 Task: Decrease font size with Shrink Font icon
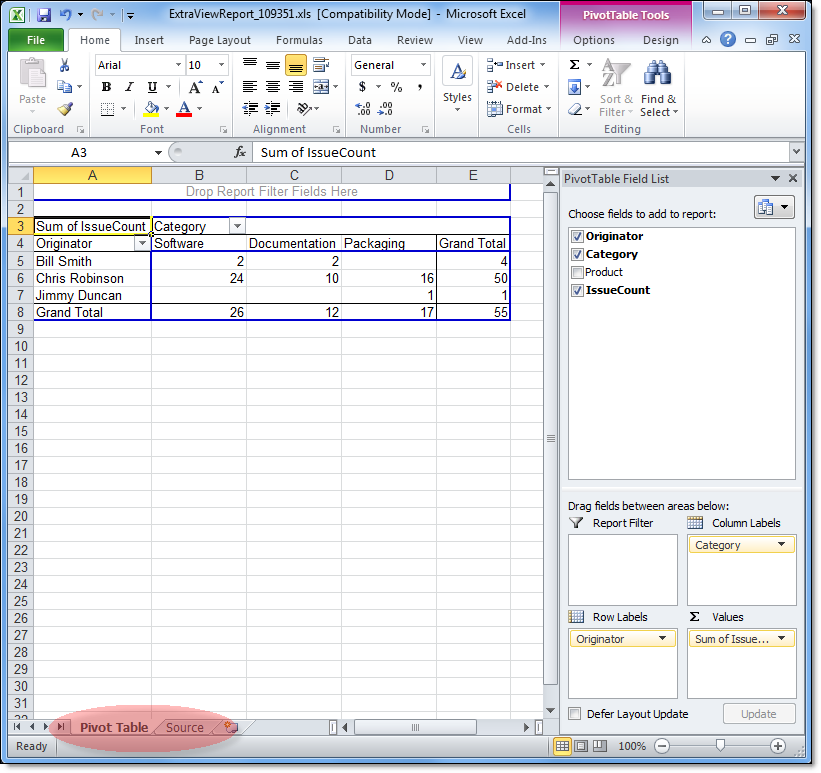coord(218,87)
